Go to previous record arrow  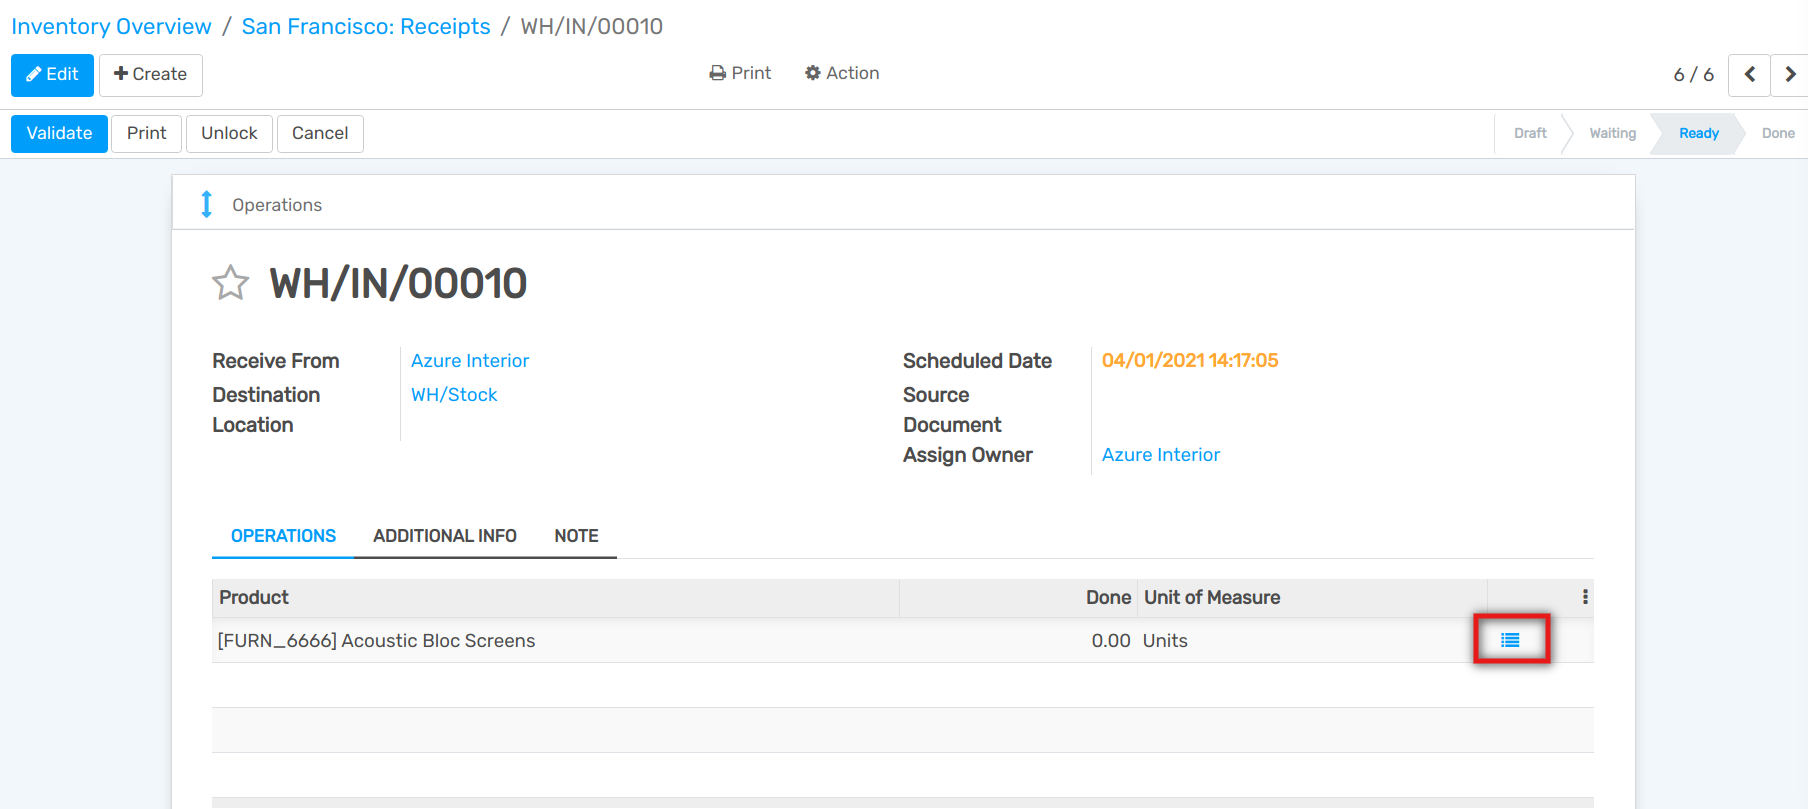1749,75
